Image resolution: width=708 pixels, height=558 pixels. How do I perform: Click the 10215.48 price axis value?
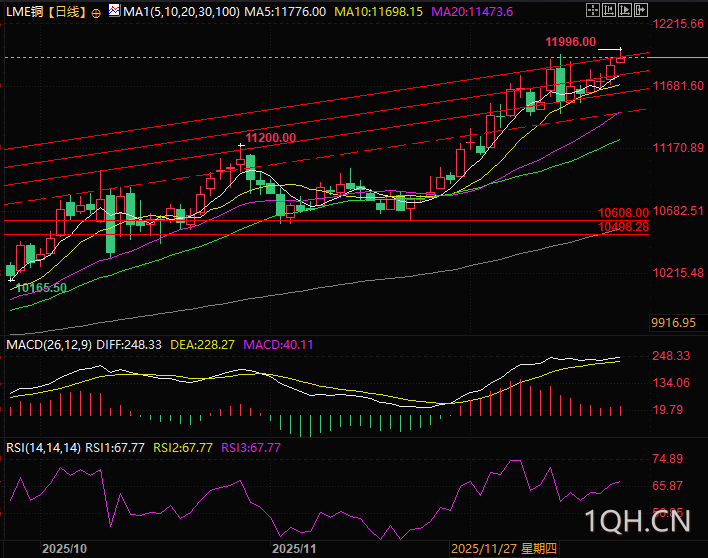pos(678,273)
